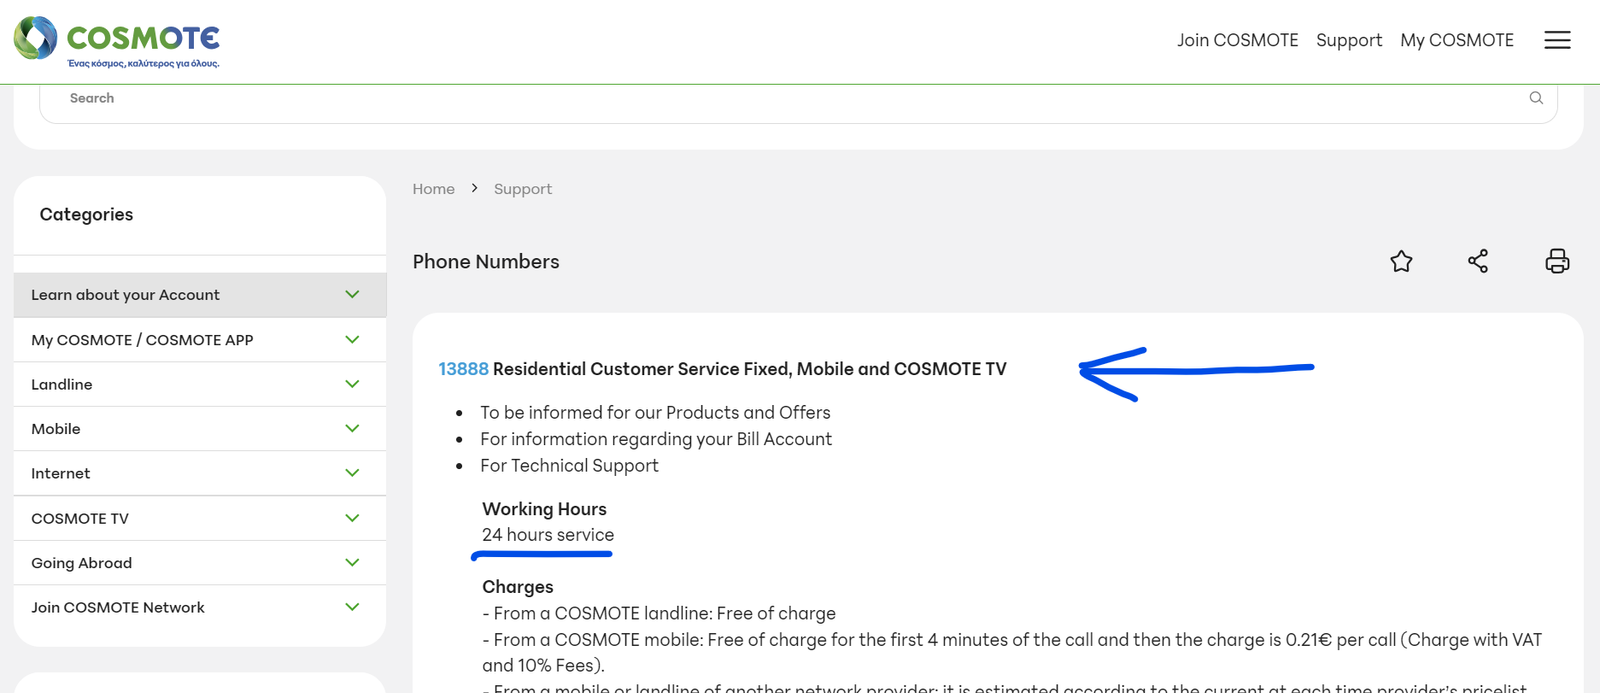The height and width of the screenshot is (693, 1600).
Task: Expand the Landline category chevron
Action: pos(352,383)
